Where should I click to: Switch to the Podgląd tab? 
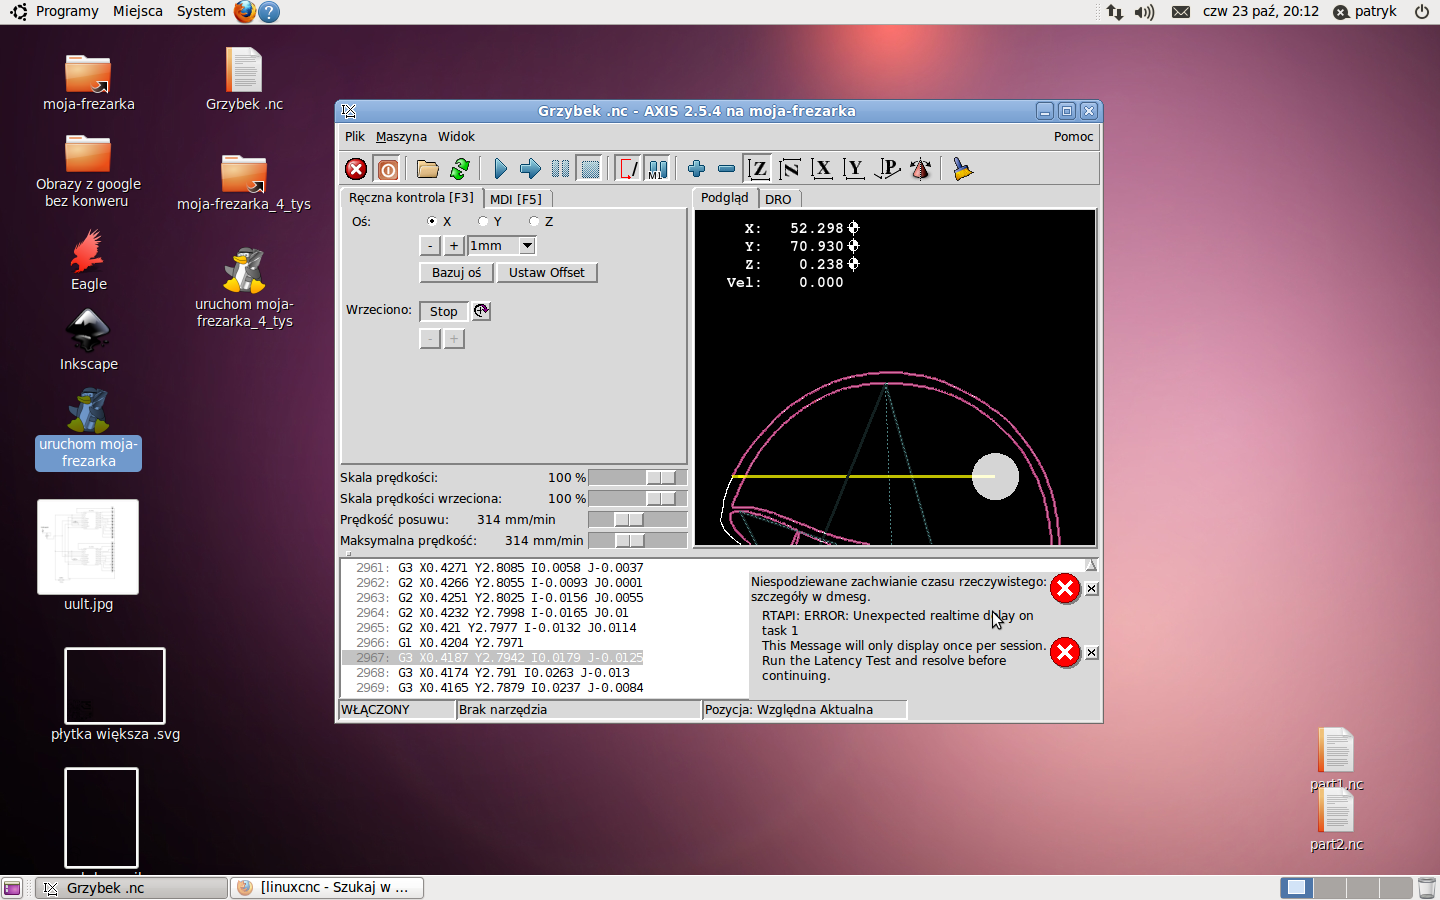(x=725, y=198)
